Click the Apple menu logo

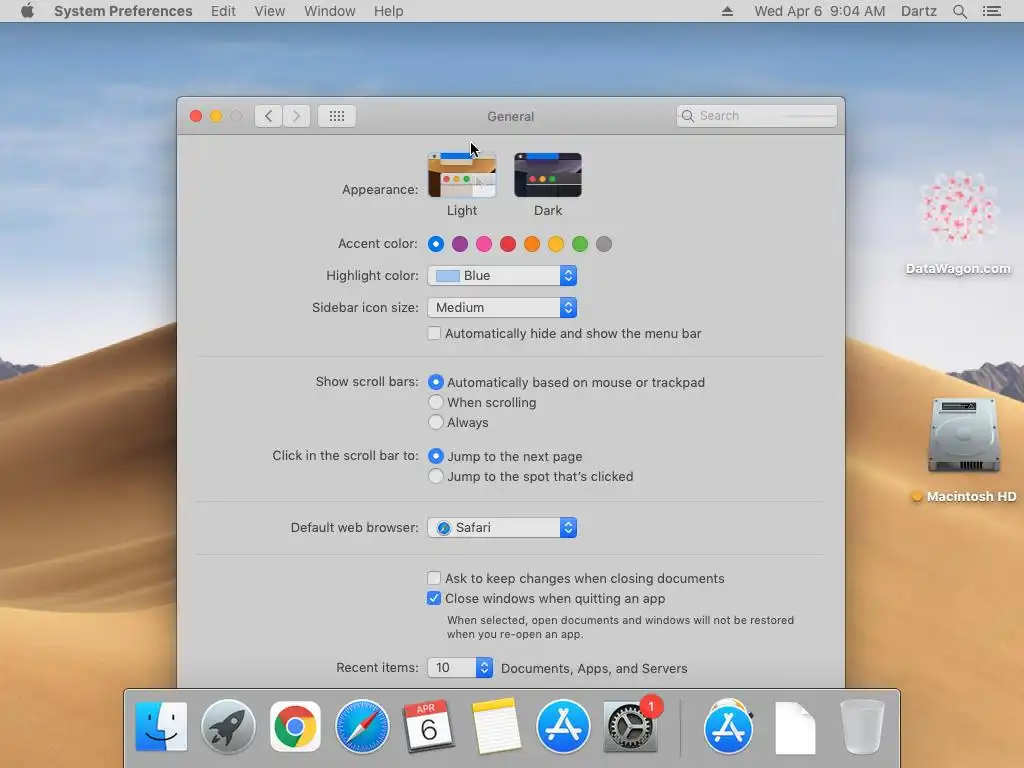[x=27, y=11]
